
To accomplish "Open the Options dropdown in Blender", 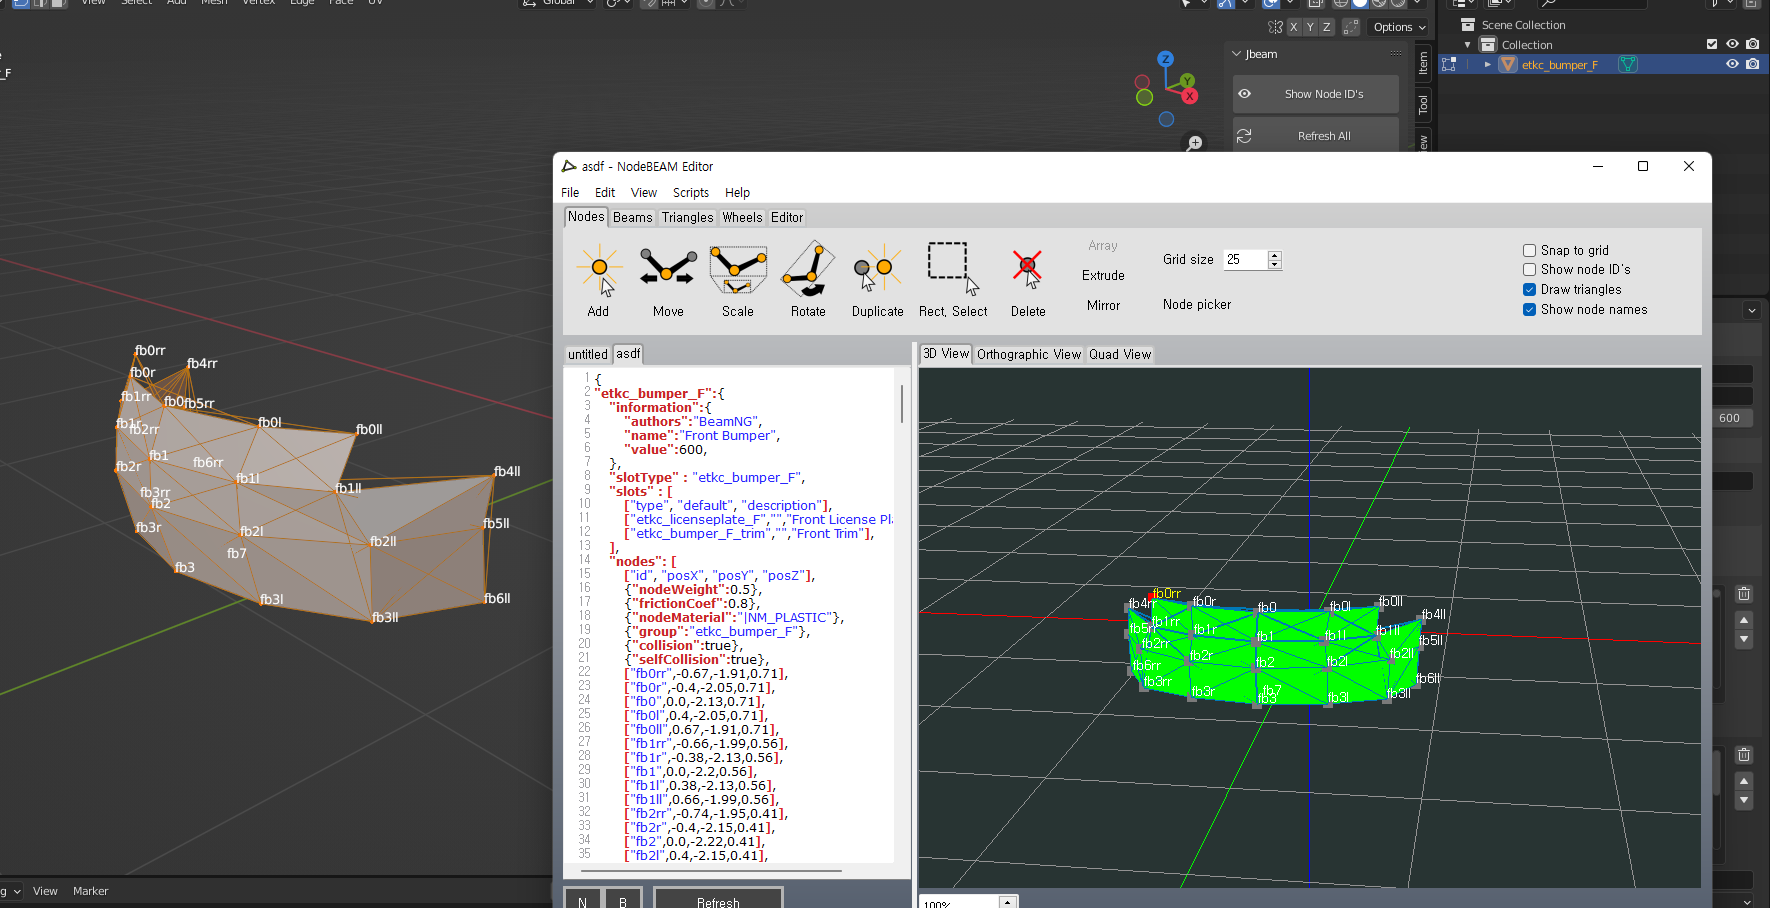I will 1399,27.
